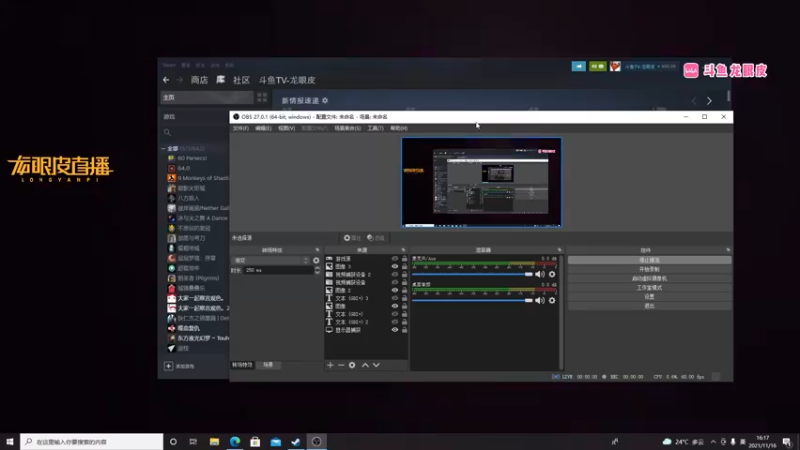Undock the 来源 panel via header icon

point(403,250)
